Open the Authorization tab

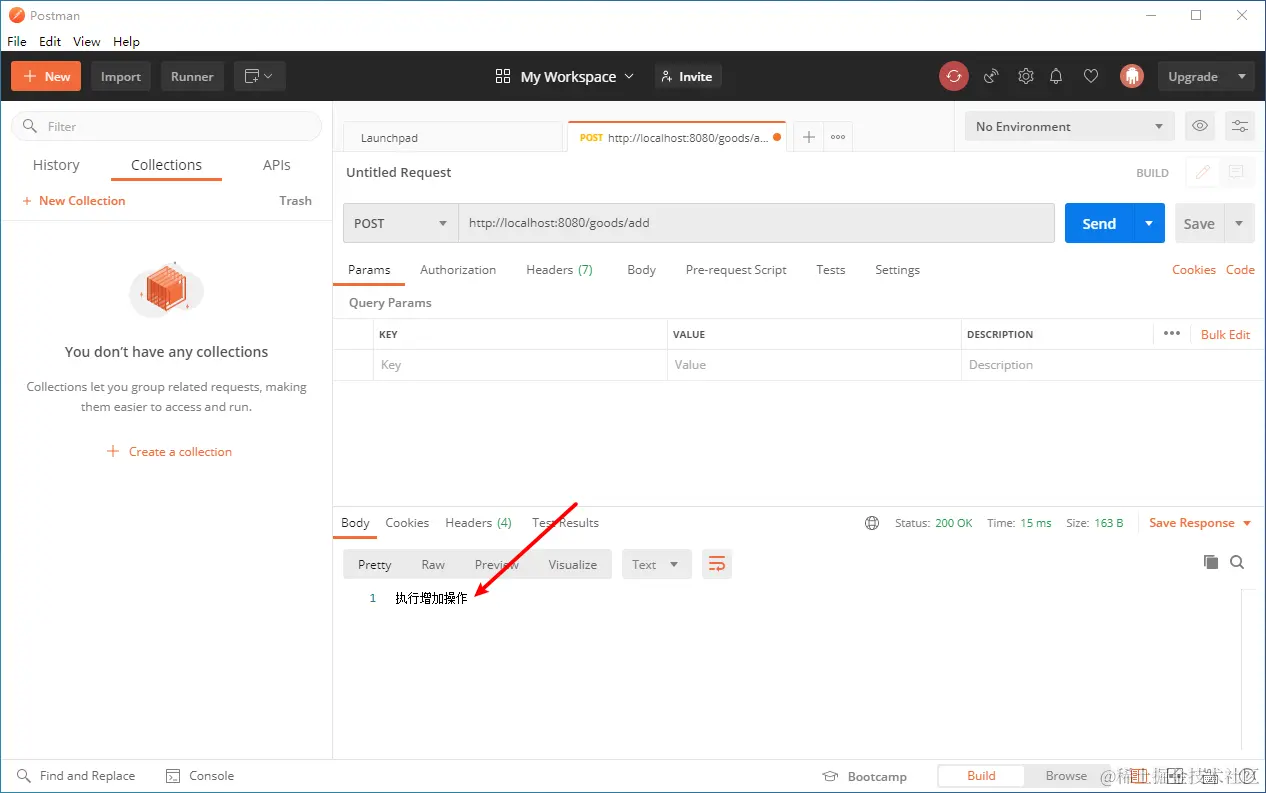(x=458, y=270)
